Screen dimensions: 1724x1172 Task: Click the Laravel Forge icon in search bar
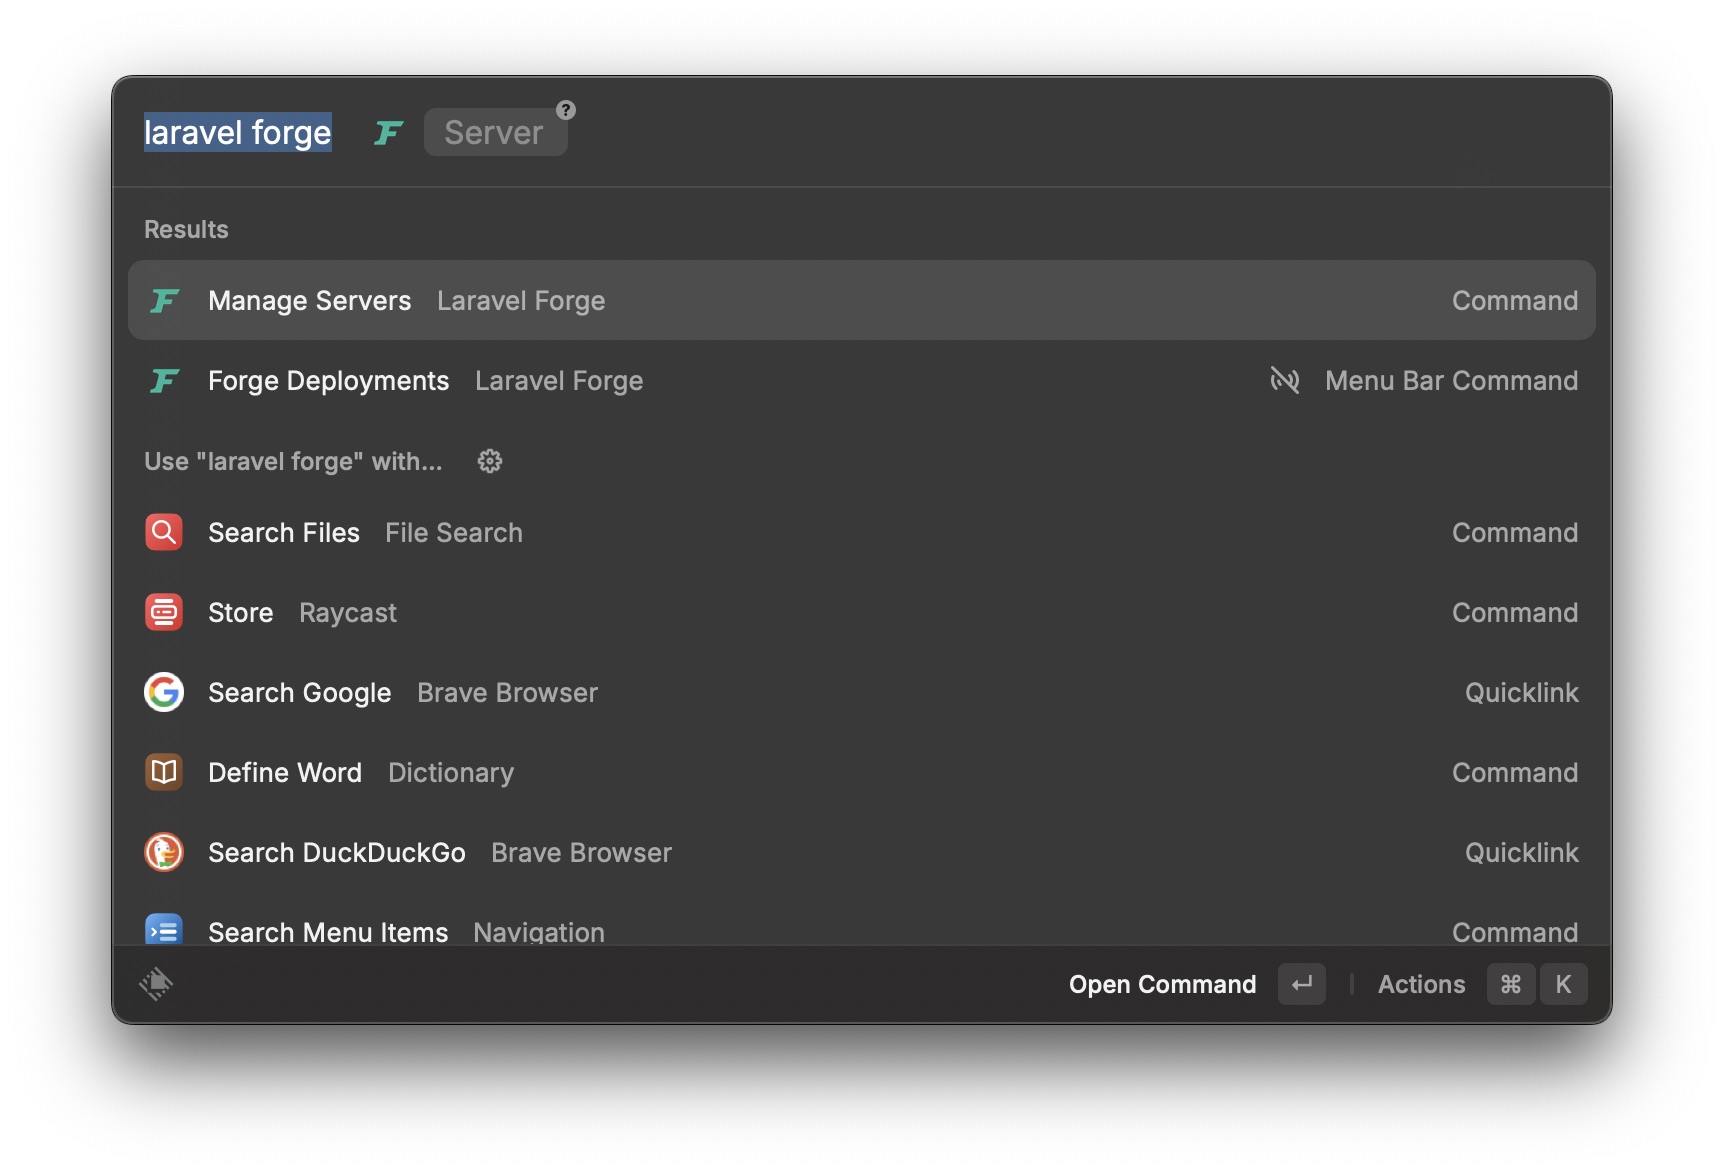(388, 132)
